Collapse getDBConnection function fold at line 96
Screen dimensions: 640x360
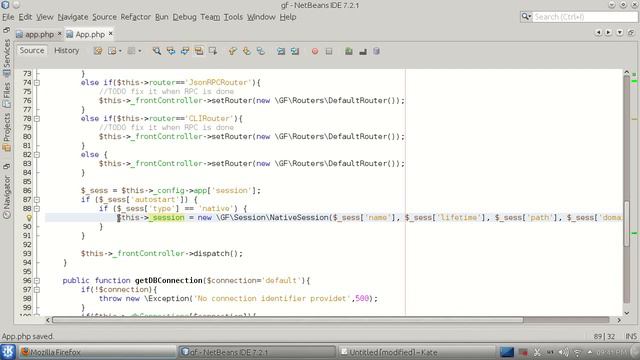[37, 281]
